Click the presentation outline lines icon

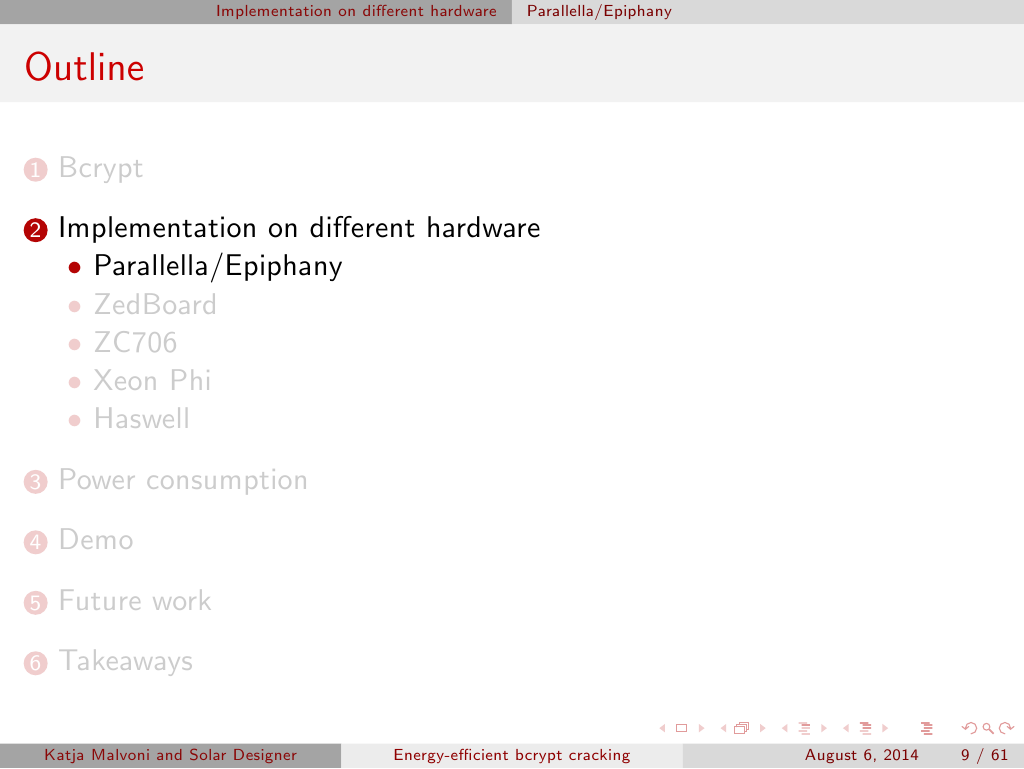tap(925, 728)
